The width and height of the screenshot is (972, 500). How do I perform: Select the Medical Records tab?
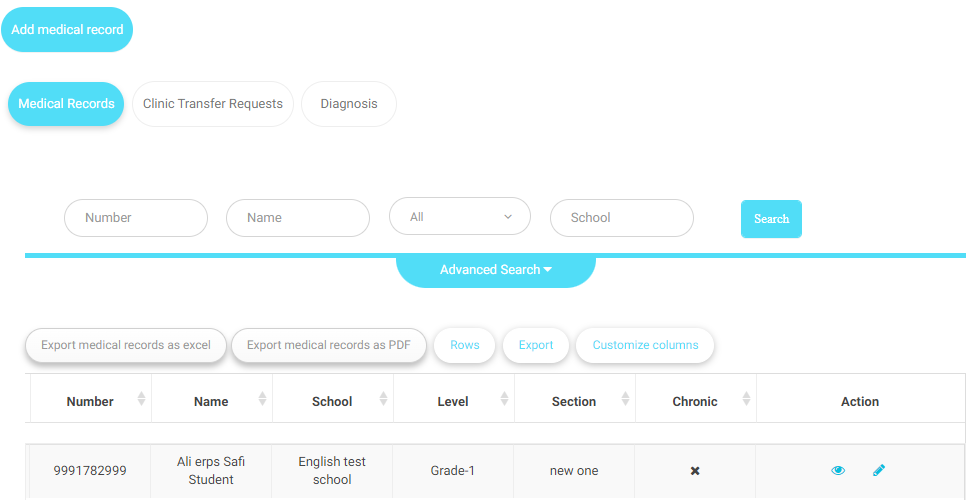[66, 104]
